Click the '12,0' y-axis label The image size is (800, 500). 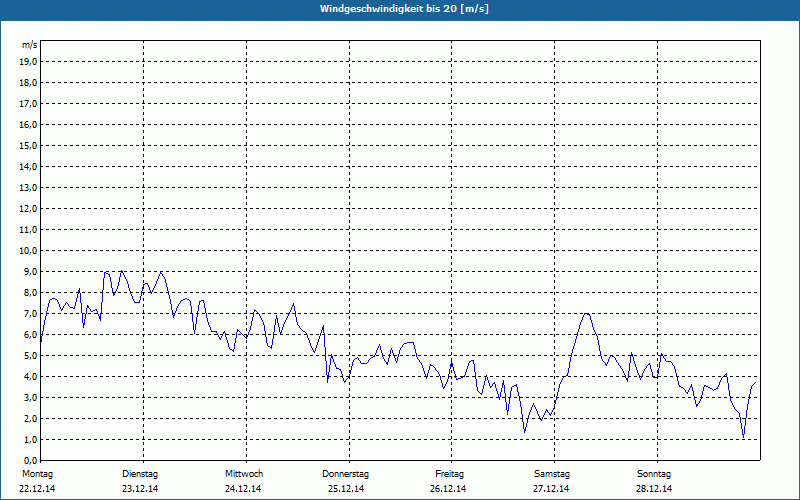click(28, 209)
